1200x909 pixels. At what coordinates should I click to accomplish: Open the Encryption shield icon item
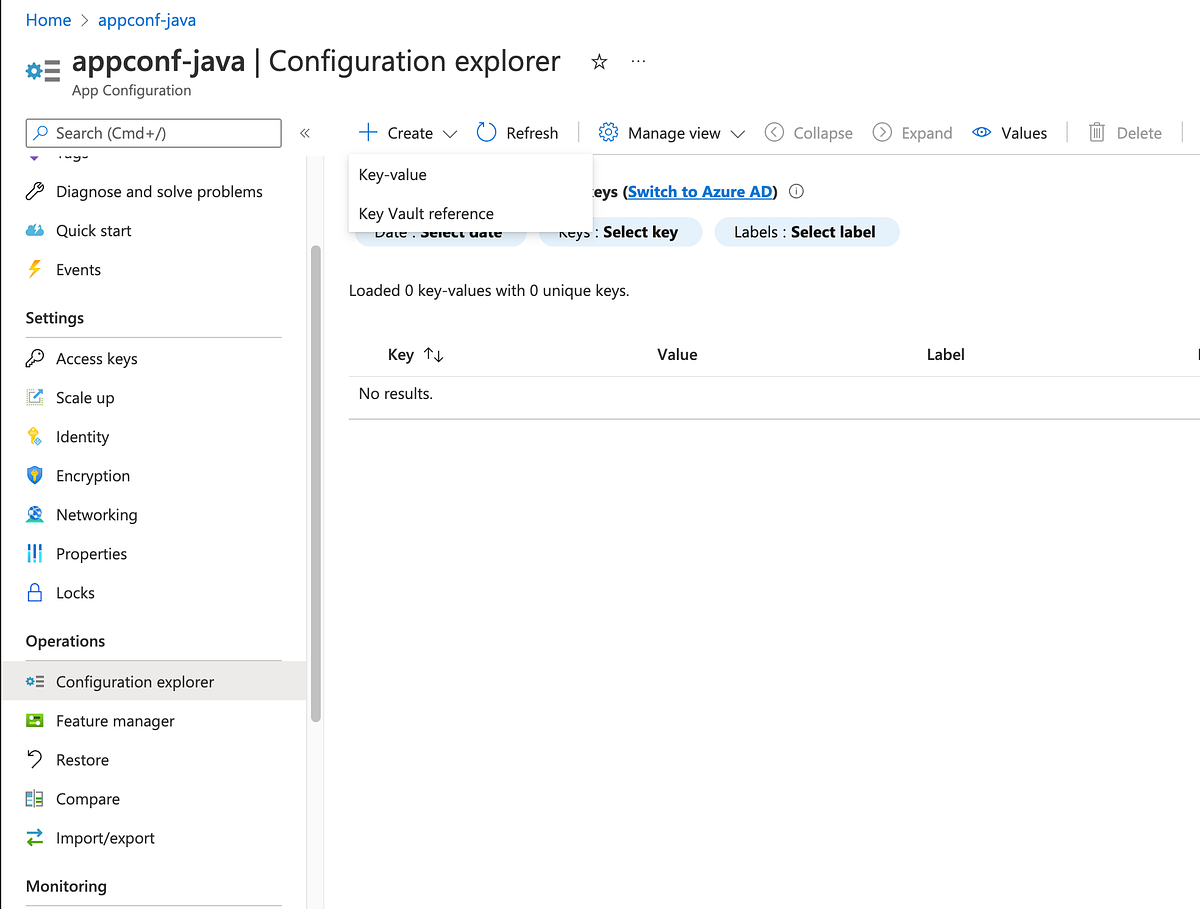coord(35,476)
